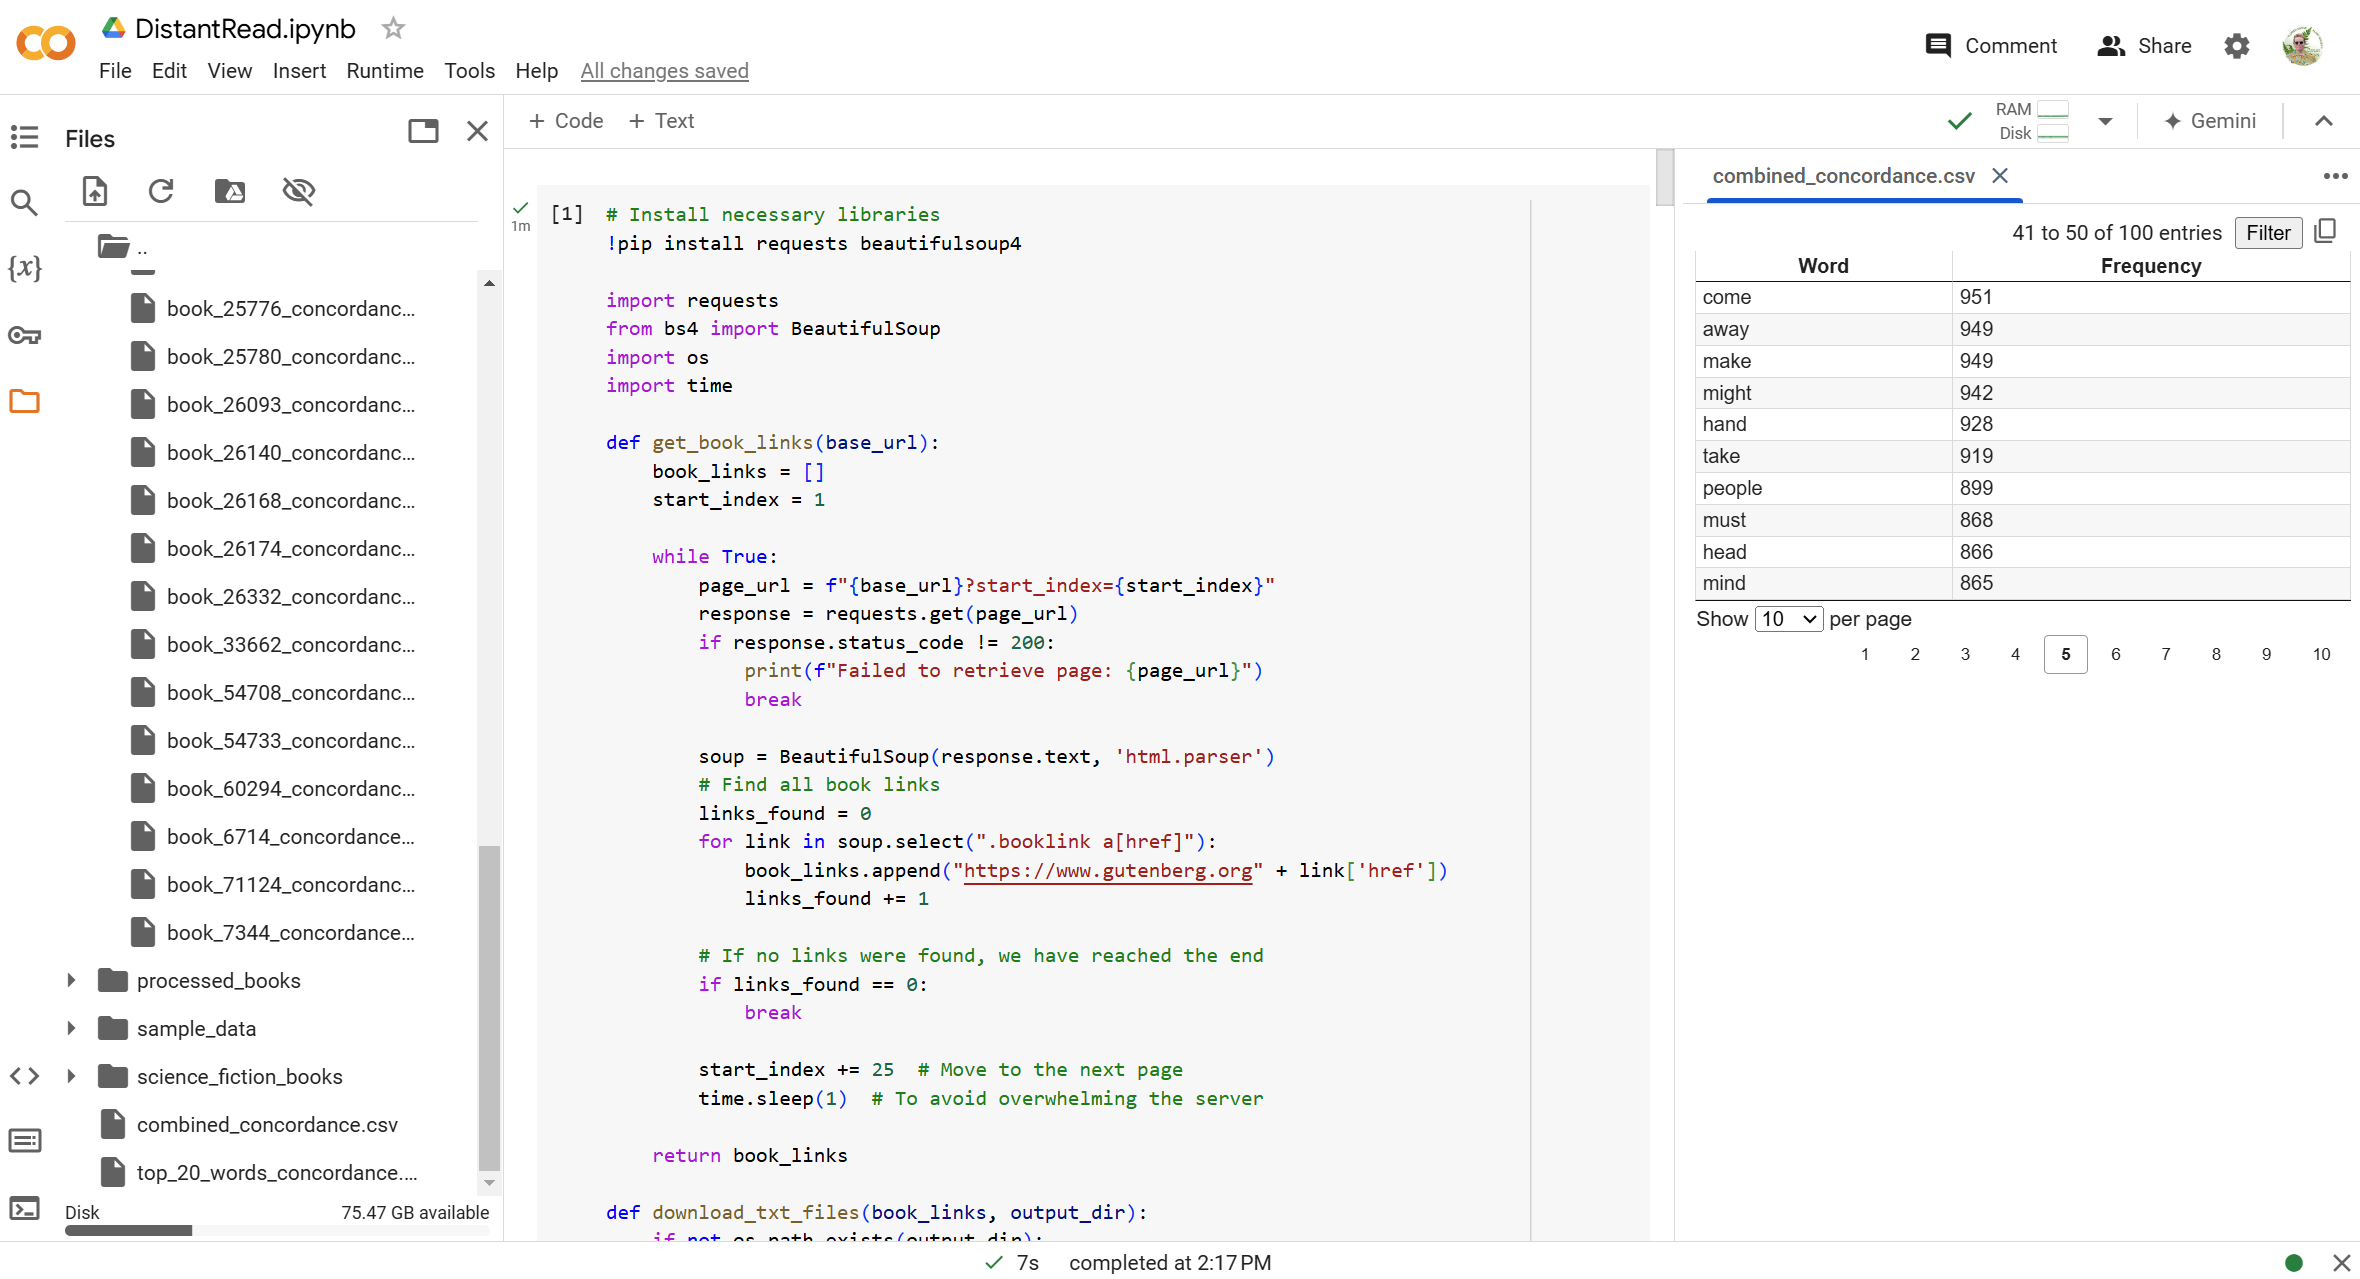The width and height of the screenshot is (2360, 1279).
Task: Star the DistantRead.ipynb notebook
Action: pos(393,28)
